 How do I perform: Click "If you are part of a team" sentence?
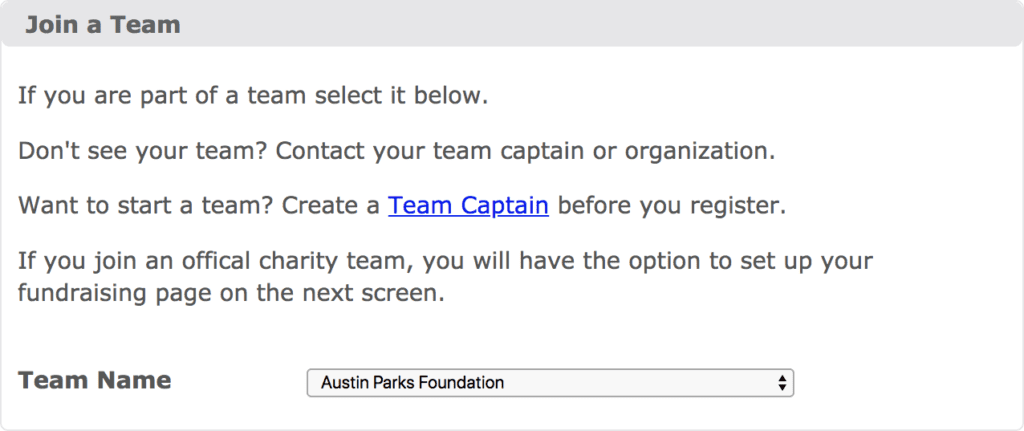click(150, 98)
